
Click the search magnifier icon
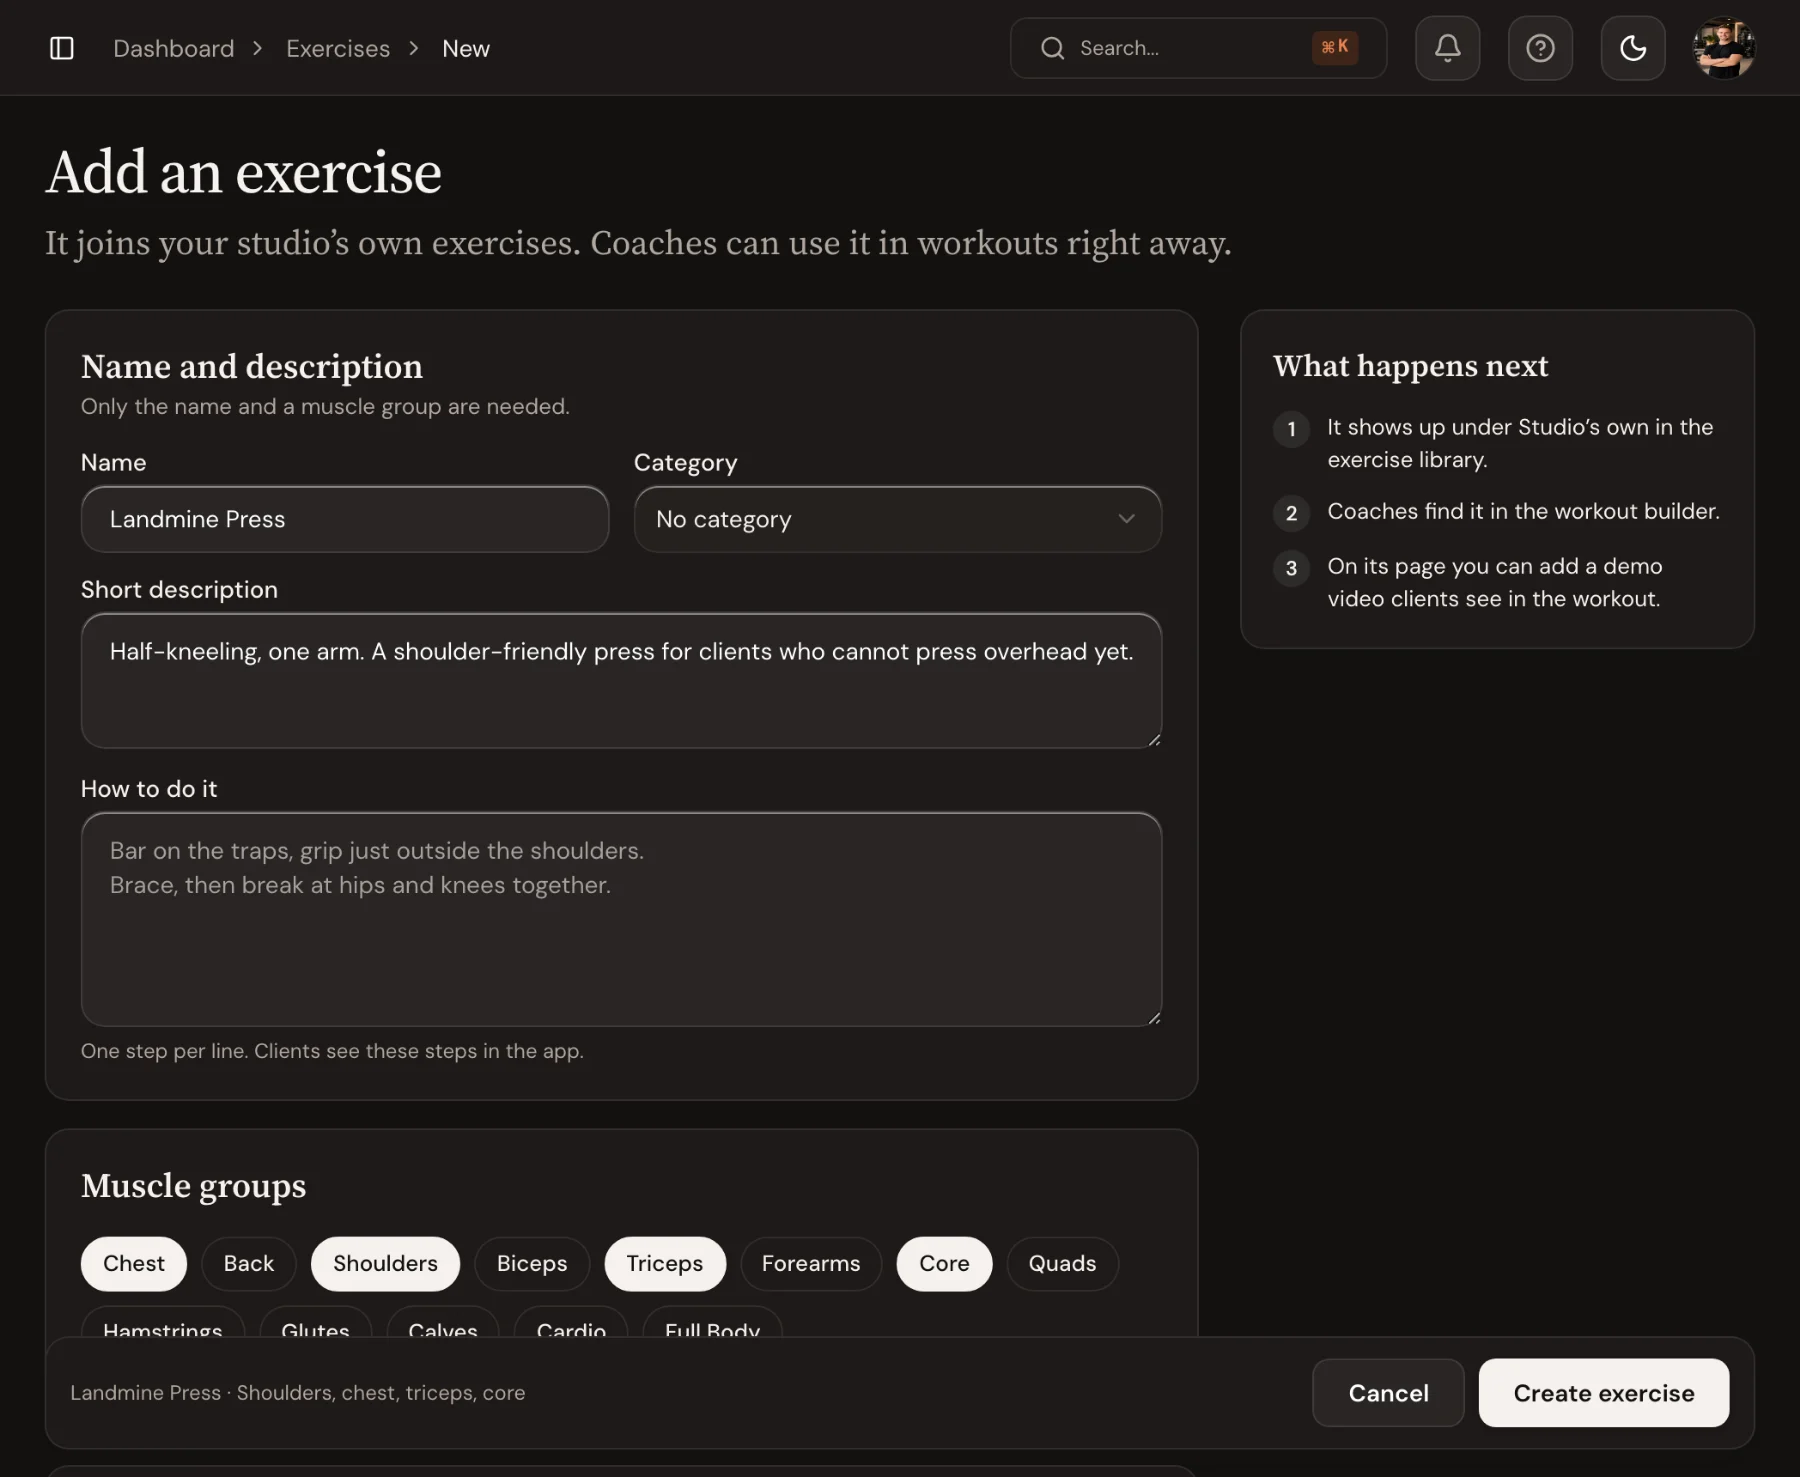click(x=1052, y=48)
